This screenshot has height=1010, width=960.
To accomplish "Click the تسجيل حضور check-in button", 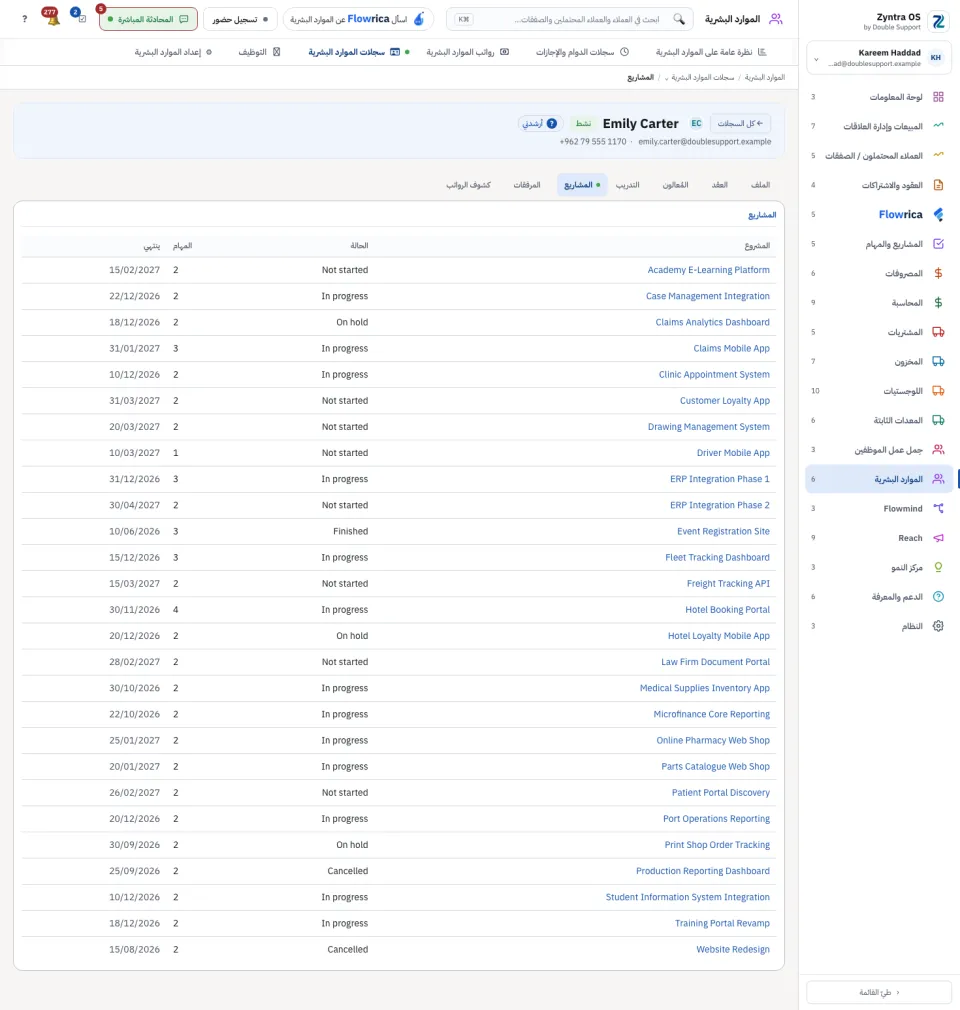I will [240, 19].
